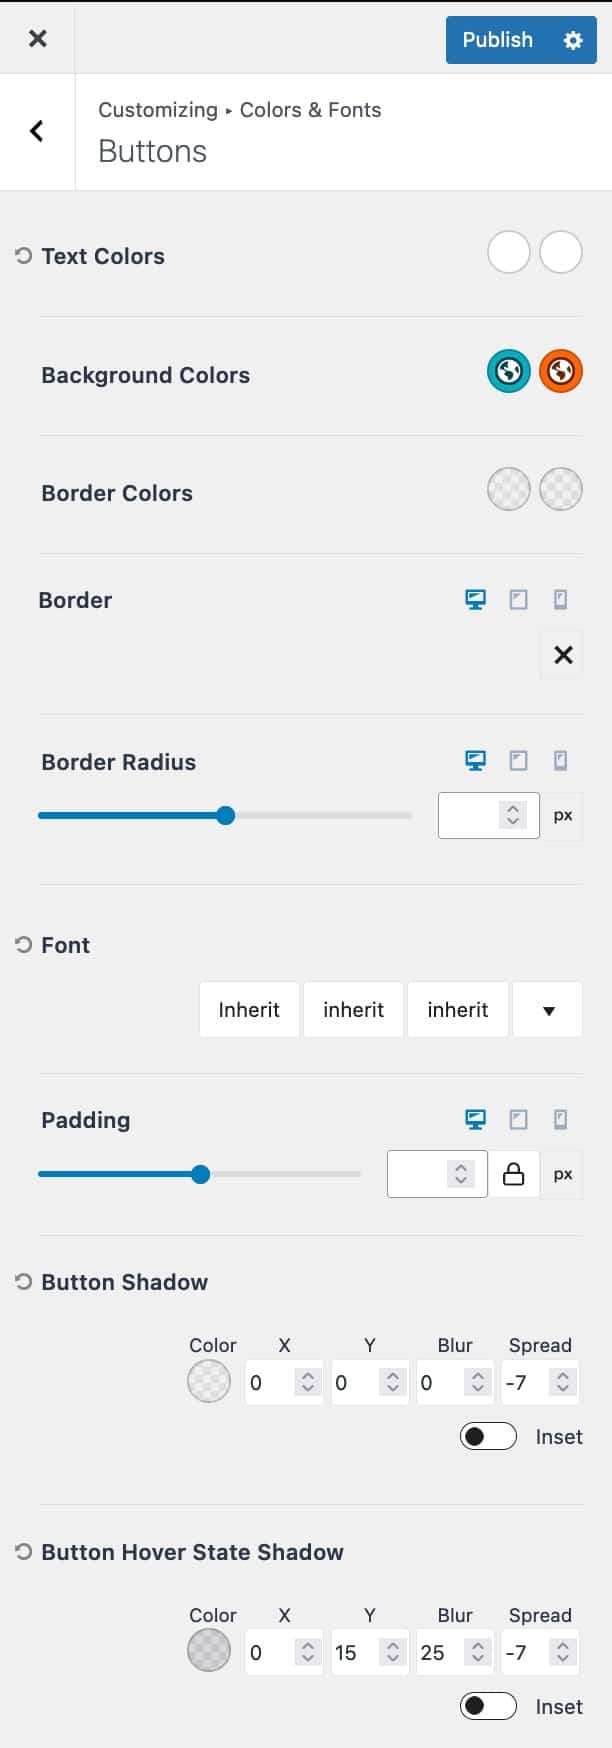This screenshot has height=1748, width=612.
Task: Go back from the Buttons section
Action: click(x=37, y=131)
